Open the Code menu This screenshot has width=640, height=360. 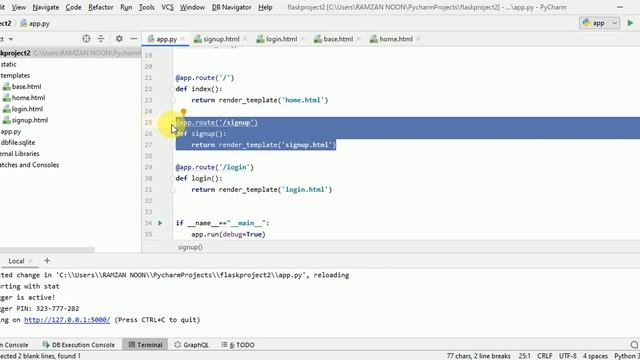pos(73,7)
